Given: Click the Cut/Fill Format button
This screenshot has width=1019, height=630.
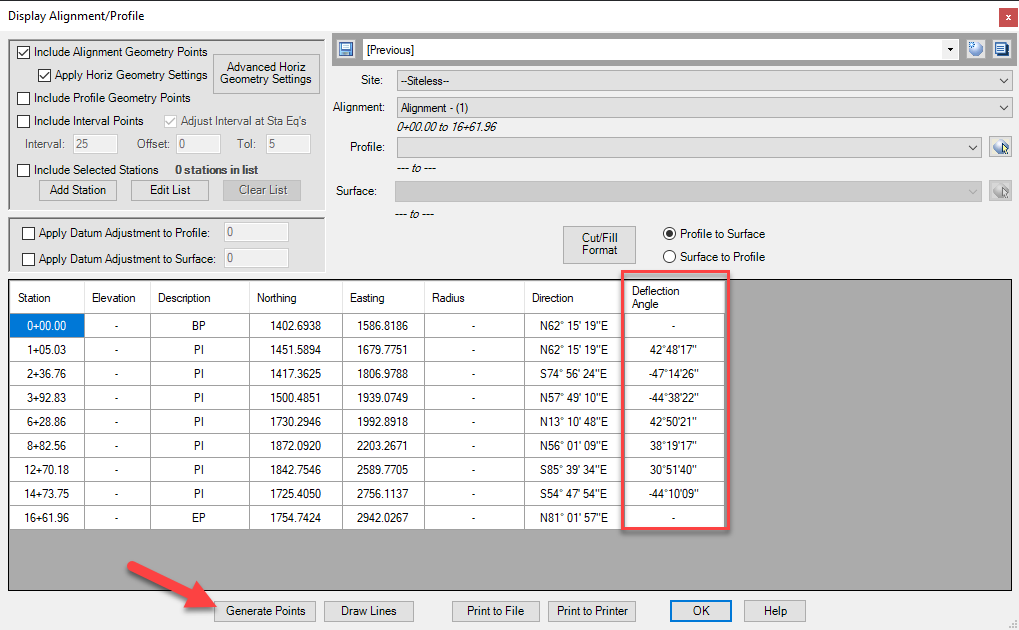Looking at the screenshot, I should 599,244.
